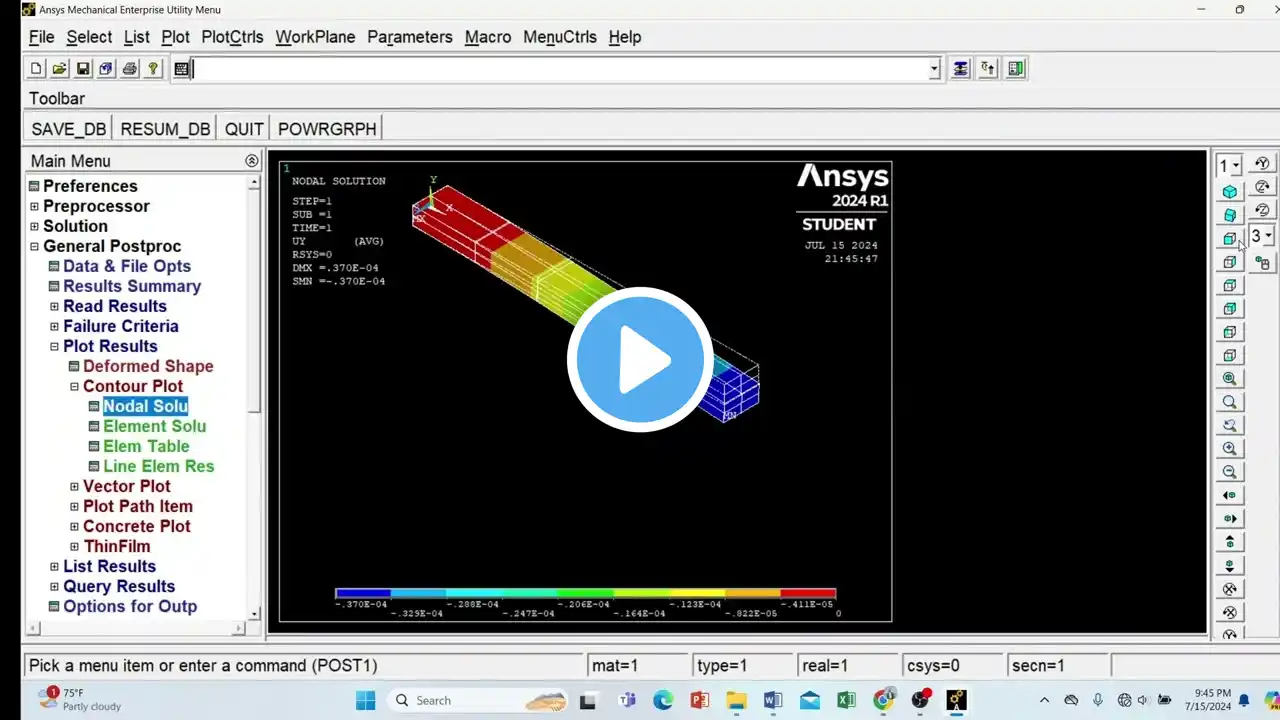This screenshot has width=1280, height=720.
Task: Click the Fit View magnifier icon
Action: pos(1230,379)
